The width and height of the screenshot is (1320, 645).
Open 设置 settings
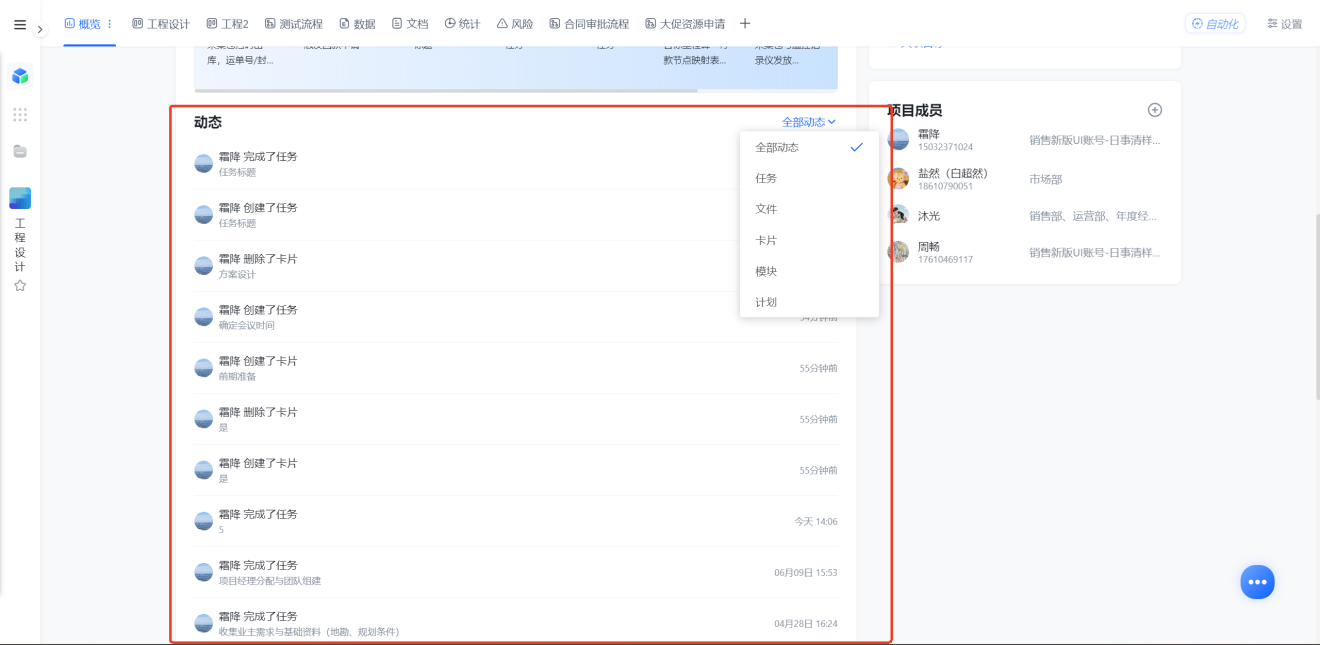pos(1285,24)
